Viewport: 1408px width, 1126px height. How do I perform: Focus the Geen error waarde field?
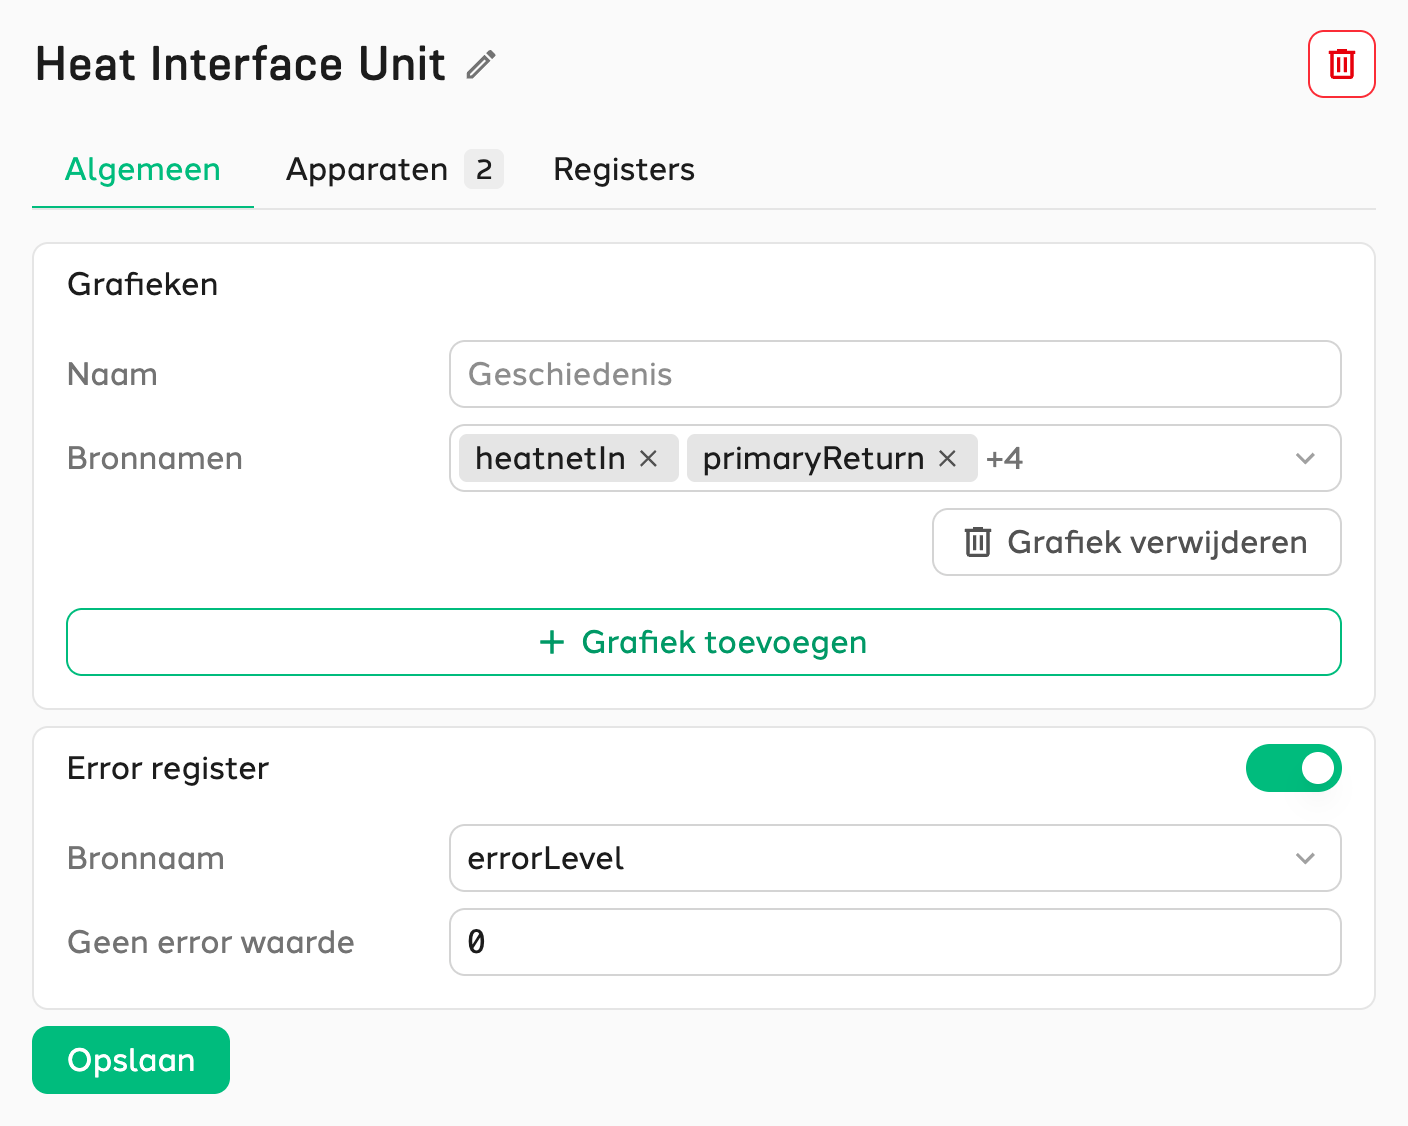click(x=895, y=942)
